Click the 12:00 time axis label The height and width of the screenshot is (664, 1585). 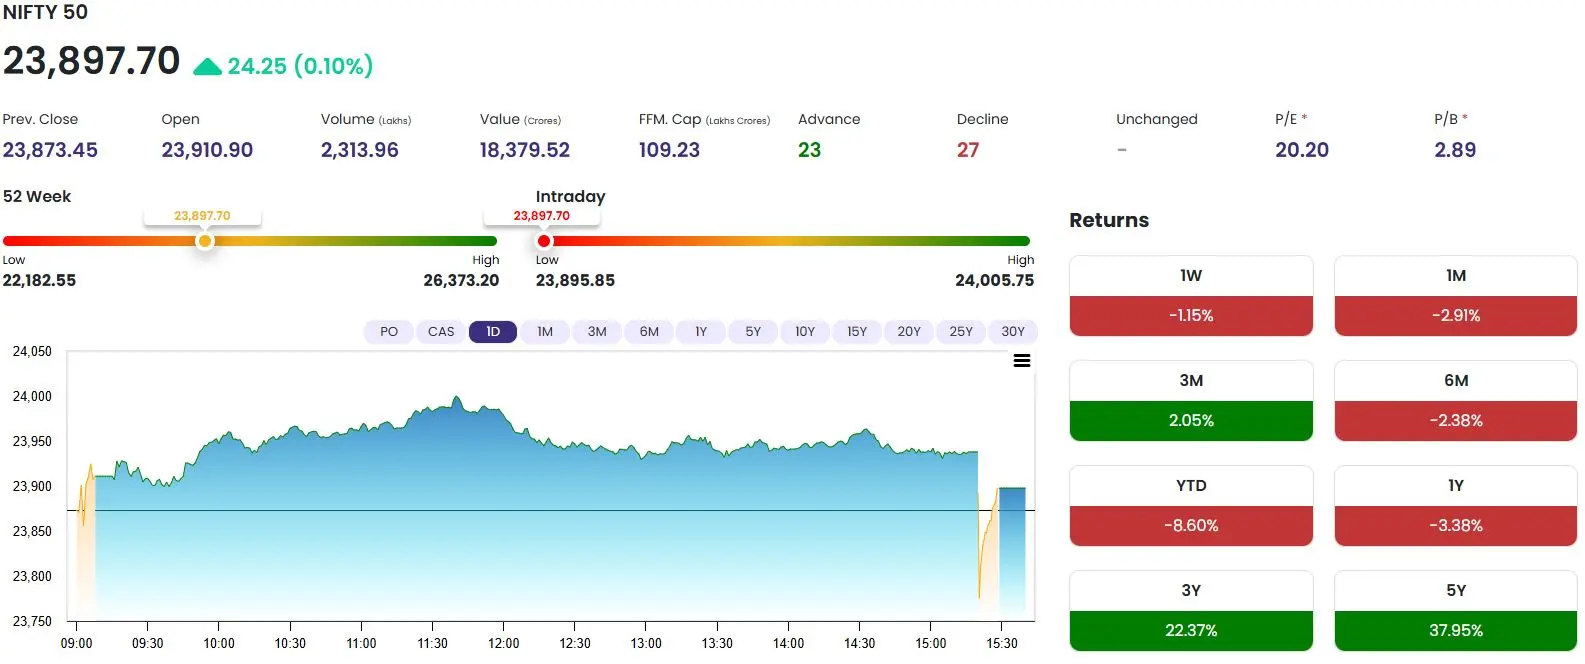(x=503, y=643)
